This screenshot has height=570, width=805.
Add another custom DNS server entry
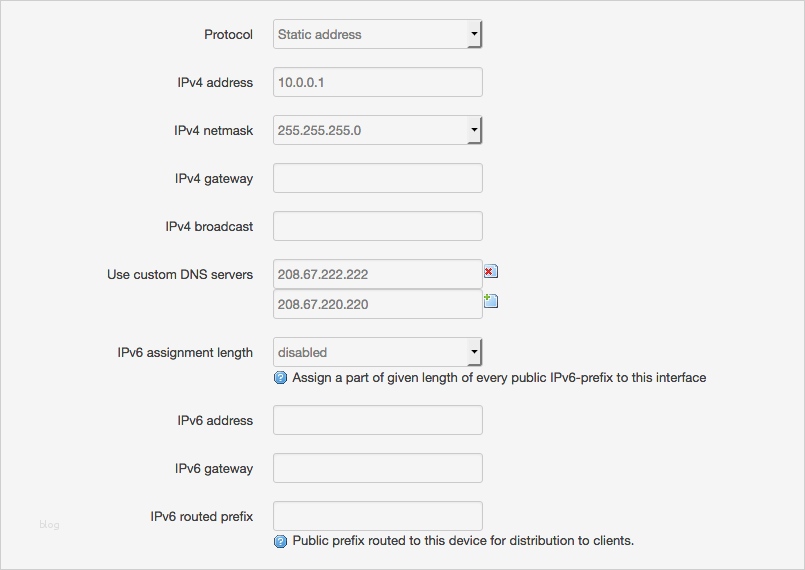click(x=490, y=301)
